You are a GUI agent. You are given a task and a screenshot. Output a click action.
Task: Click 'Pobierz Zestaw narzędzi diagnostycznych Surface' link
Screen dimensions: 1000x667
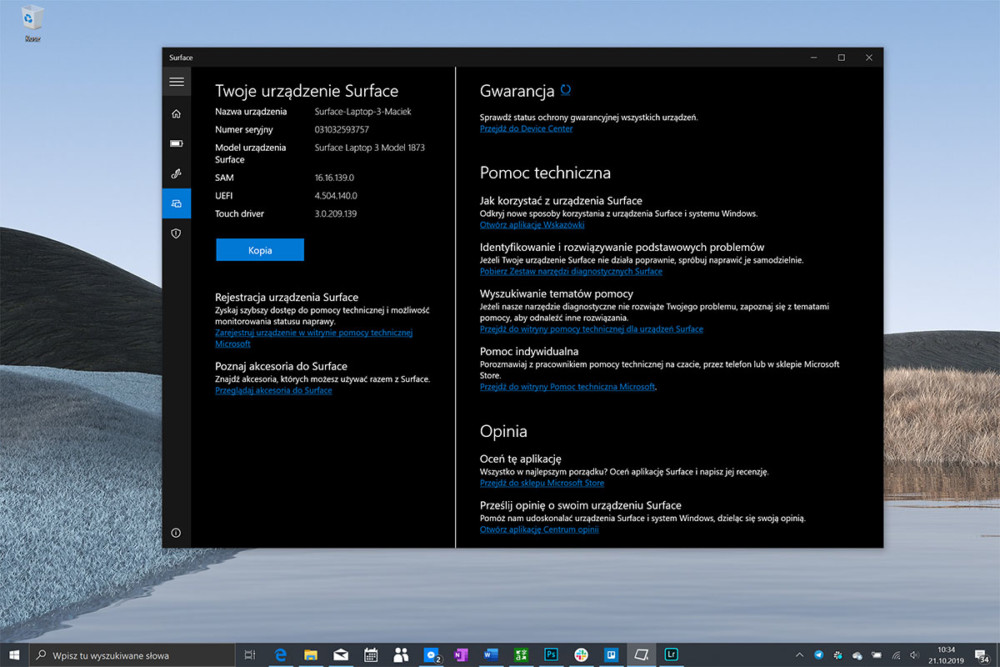coord(571,271)
